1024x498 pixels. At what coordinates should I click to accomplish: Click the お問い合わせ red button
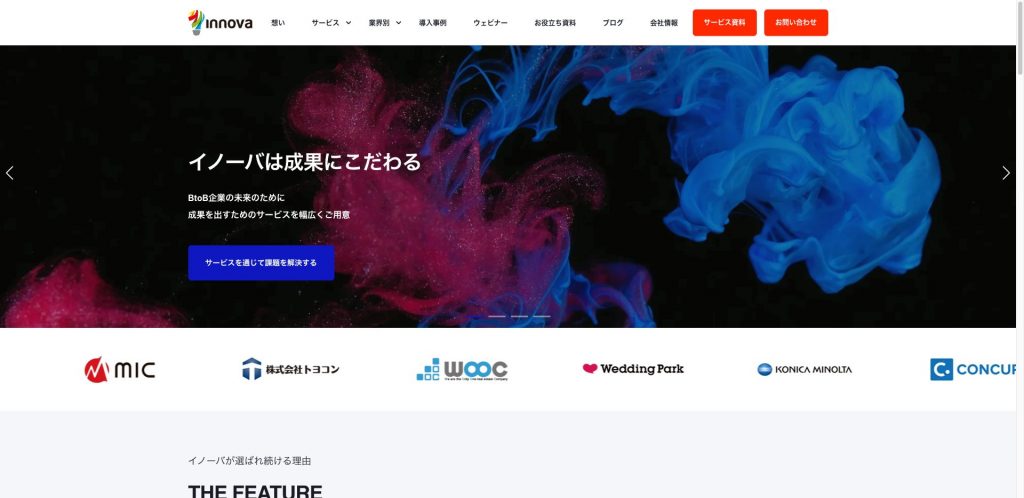point(795,22)
